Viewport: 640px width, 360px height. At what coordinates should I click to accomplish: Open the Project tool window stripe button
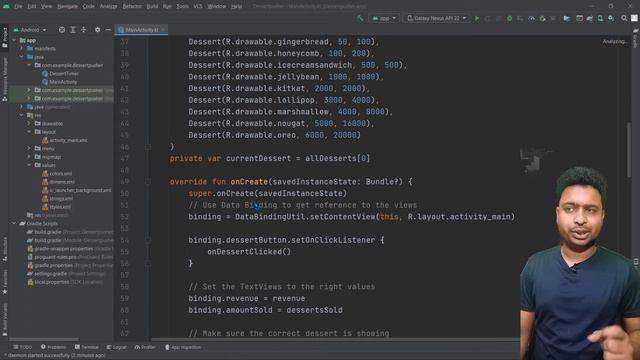(x=4, y=38)
